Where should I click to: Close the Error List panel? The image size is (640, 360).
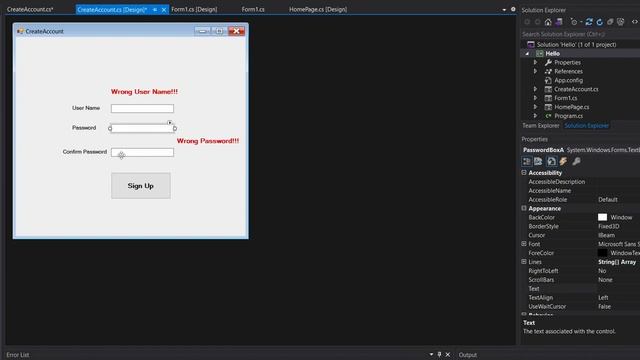(448, 354)
